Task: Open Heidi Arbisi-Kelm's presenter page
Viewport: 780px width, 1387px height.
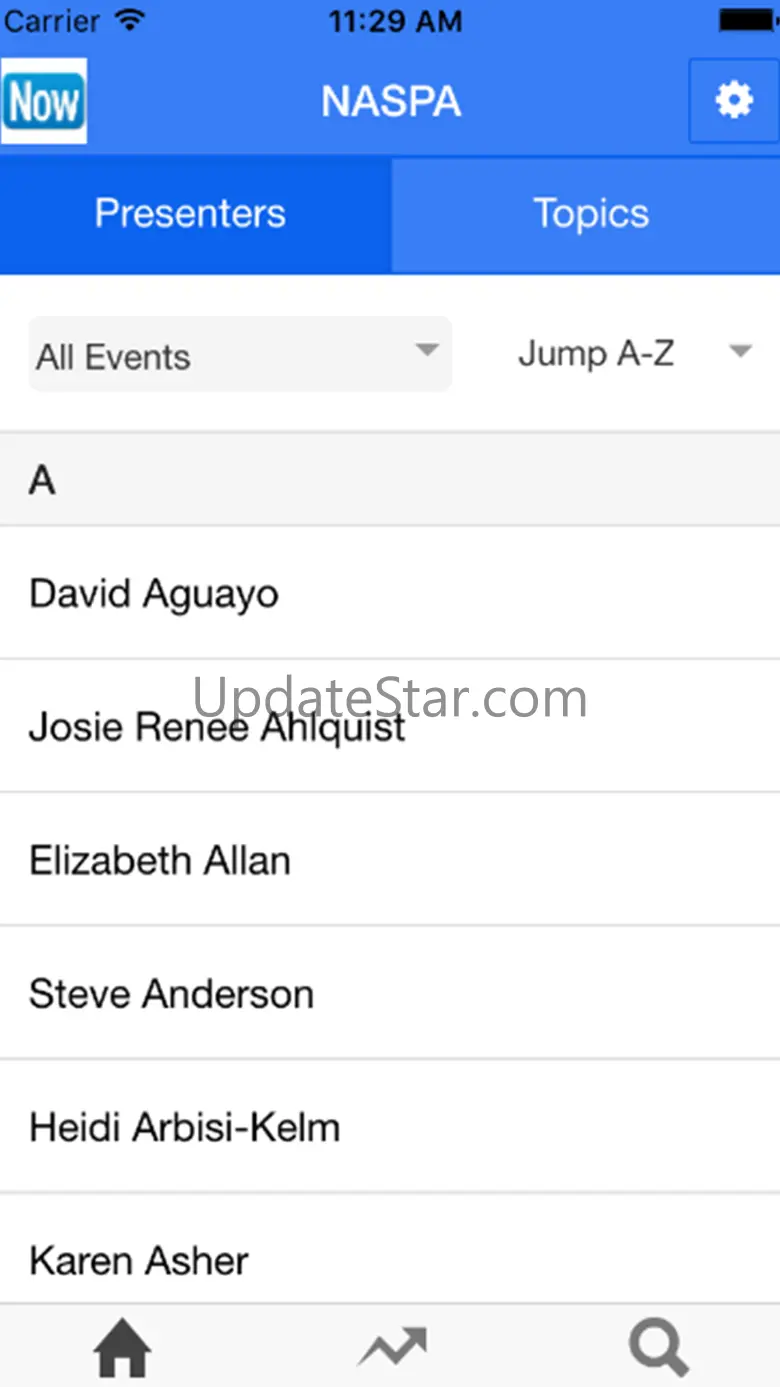Action: click(x=185, y=1127)
